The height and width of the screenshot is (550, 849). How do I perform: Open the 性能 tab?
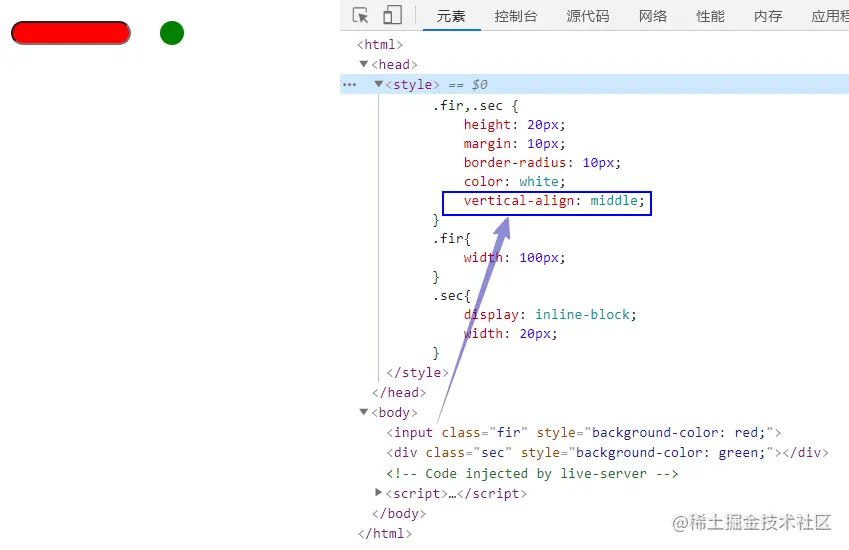coord(710,16)
